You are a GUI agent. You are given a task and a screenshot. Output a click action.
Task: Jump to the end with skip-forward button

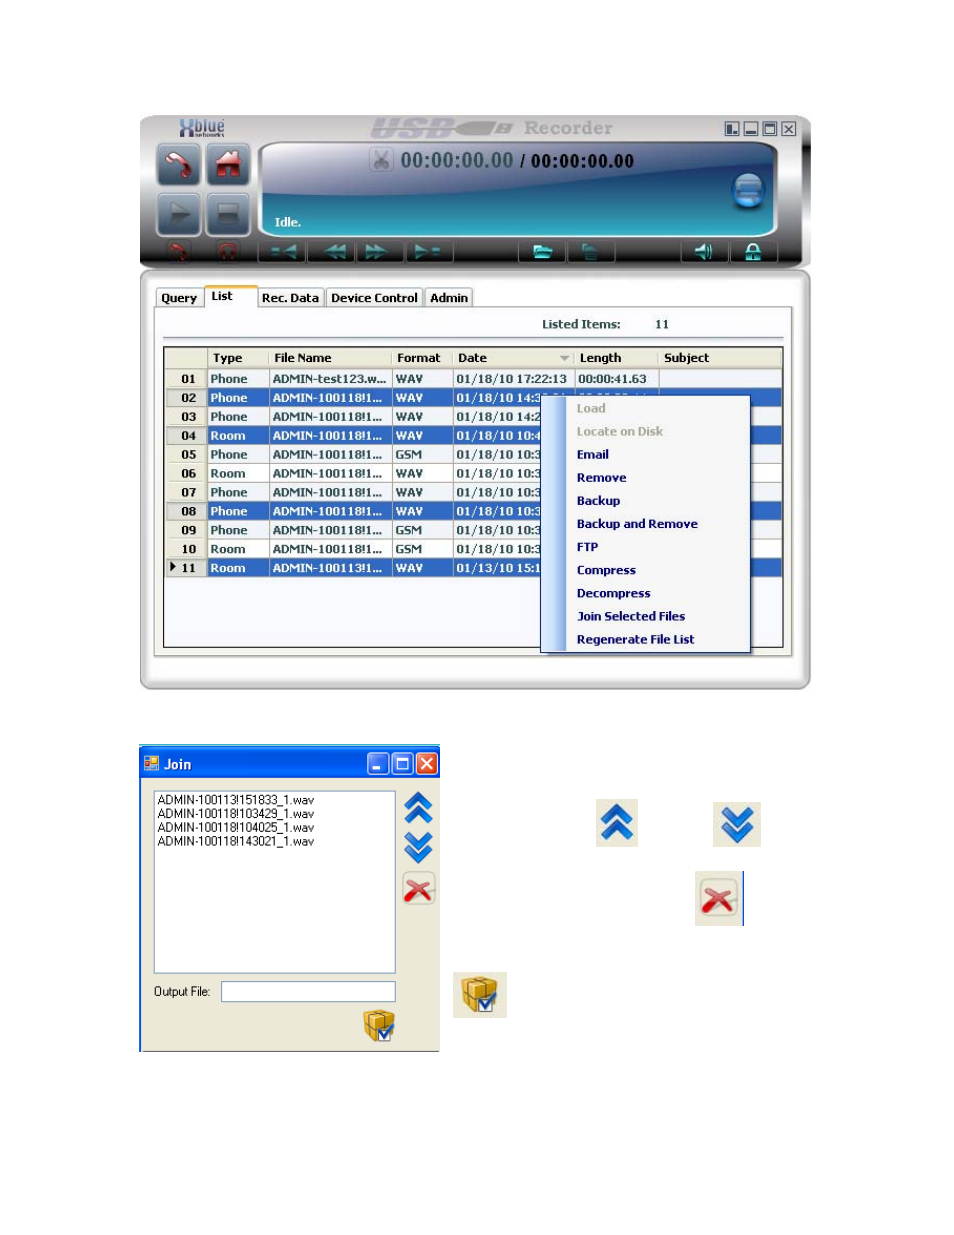click(429, 251)
